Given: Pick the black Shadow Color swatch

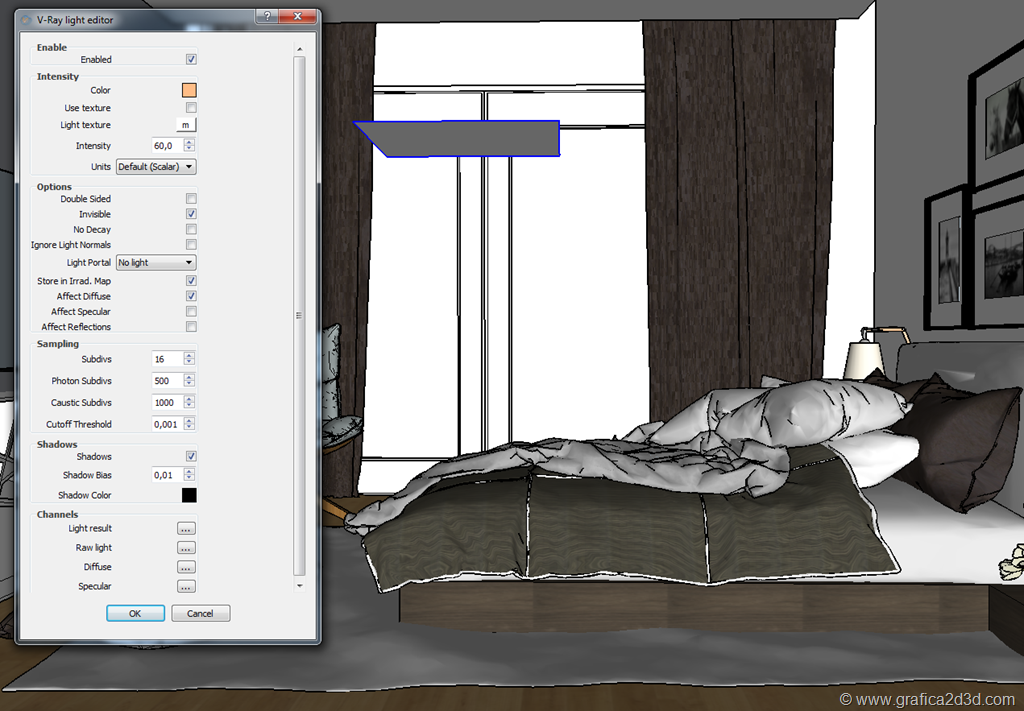Looking at the screenshot, I should click(189, 495).
